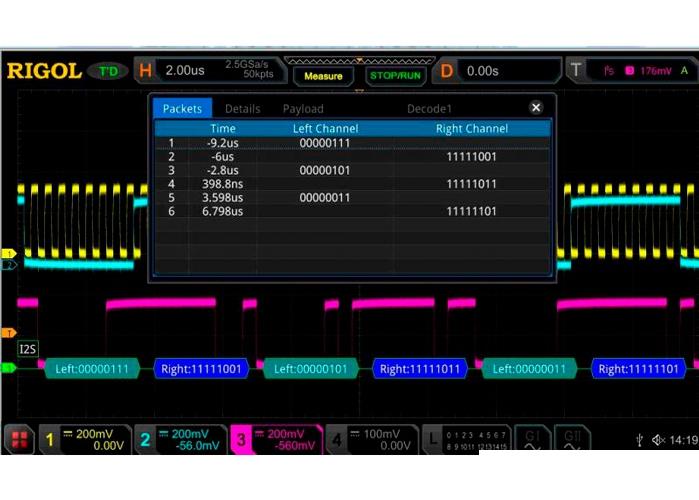Switch to the Payload tab

point(303,109)
